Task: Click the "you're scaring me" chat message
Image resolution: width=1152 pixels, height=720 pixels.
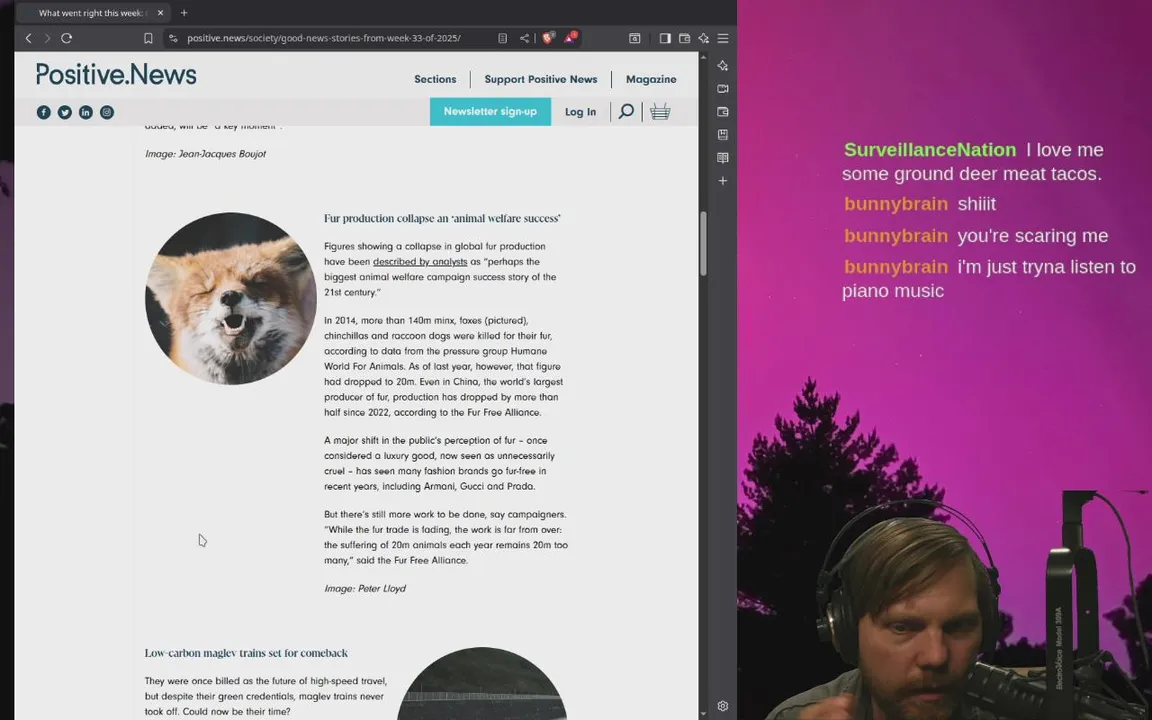Action: [1032, 236]
